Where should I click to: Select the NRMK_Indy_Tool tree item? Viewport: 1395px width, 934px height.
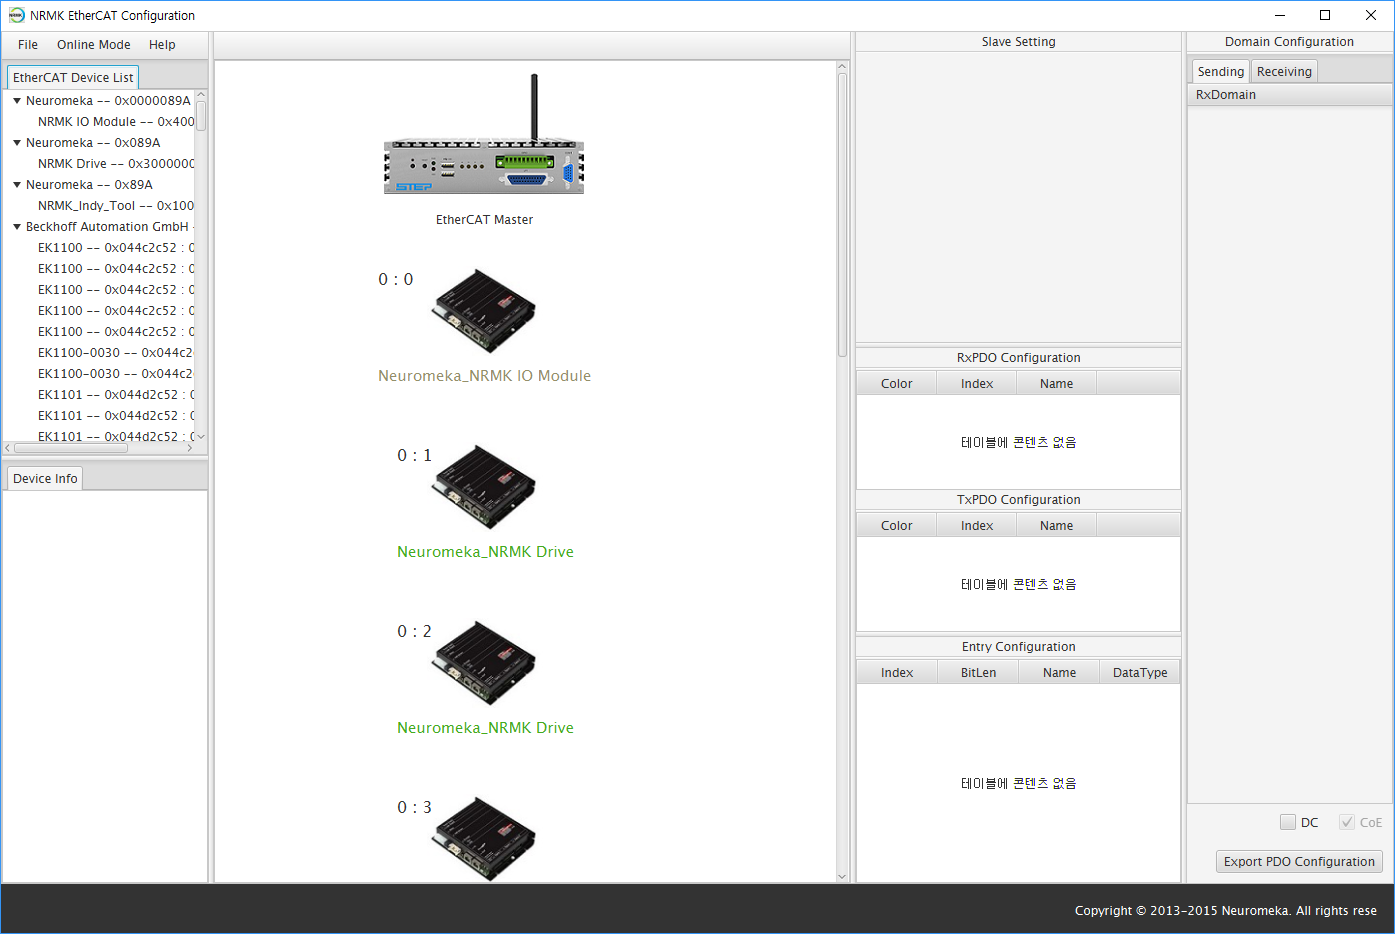pyautogui.click(x=116, y=206)
